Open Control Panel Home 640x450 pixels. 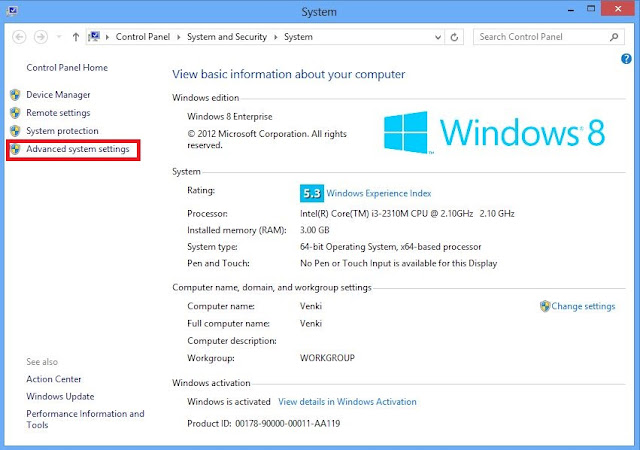pyautogui.click(x=67, y=67)
